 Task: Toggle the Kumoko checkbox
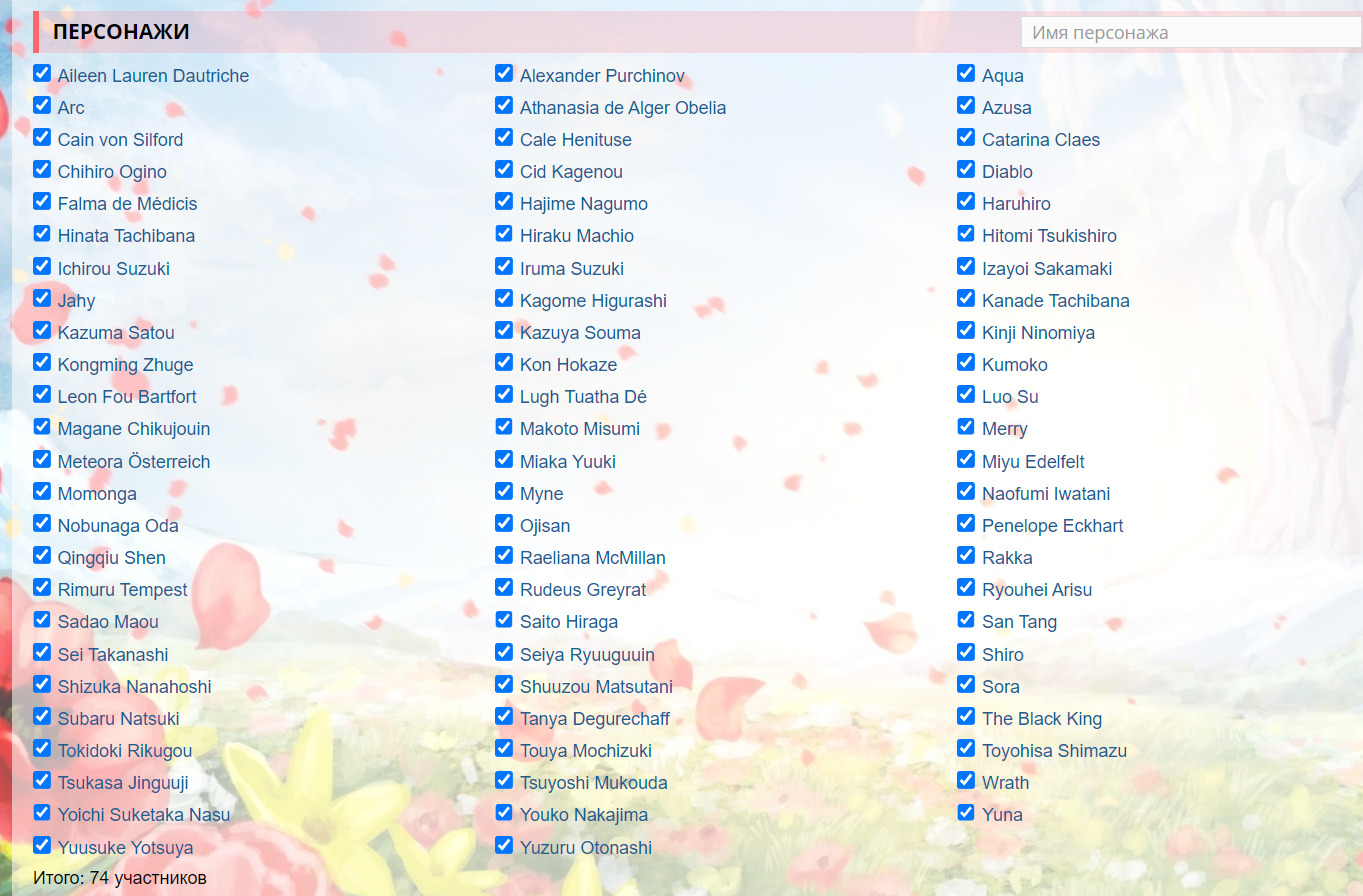(x=966, y=362)
